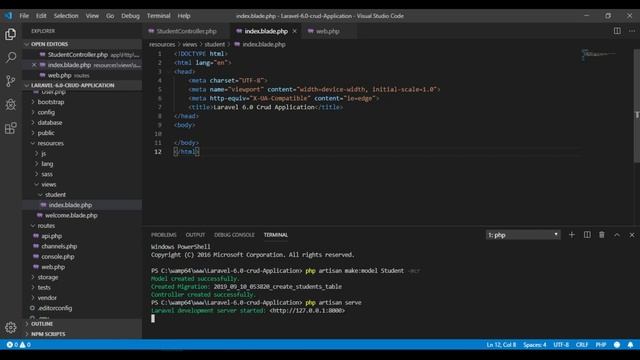This screenshot has width=640, height=360.
Task: Open channels.php in routes folder
Action: (x=59, y=246)
